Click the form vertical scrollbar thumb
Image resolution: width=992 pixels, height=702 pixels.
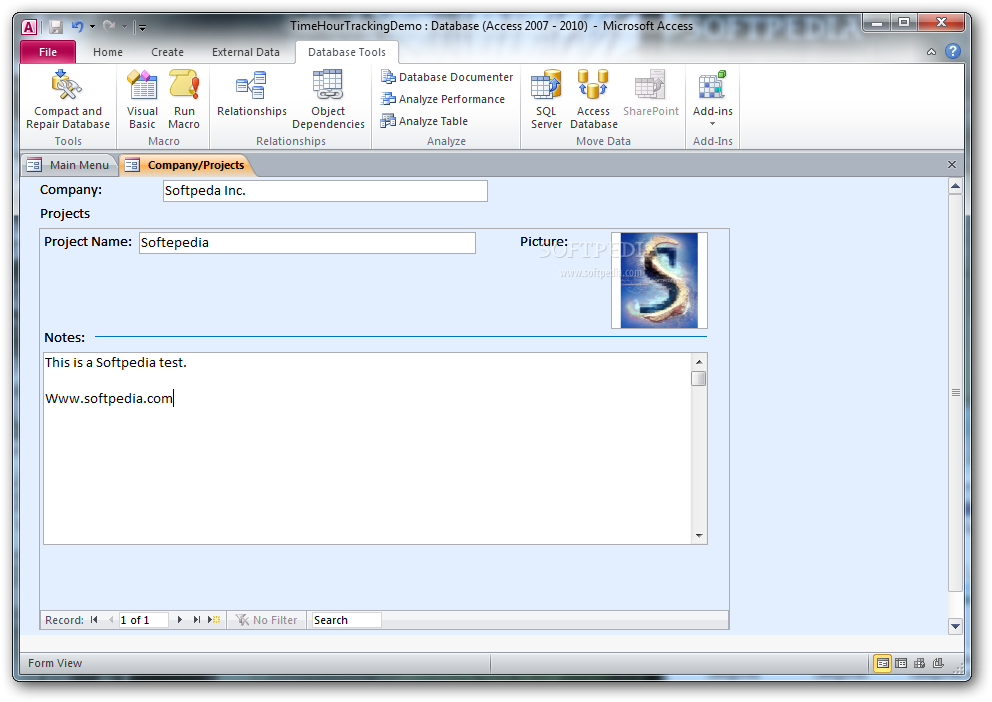click(955, 393)
